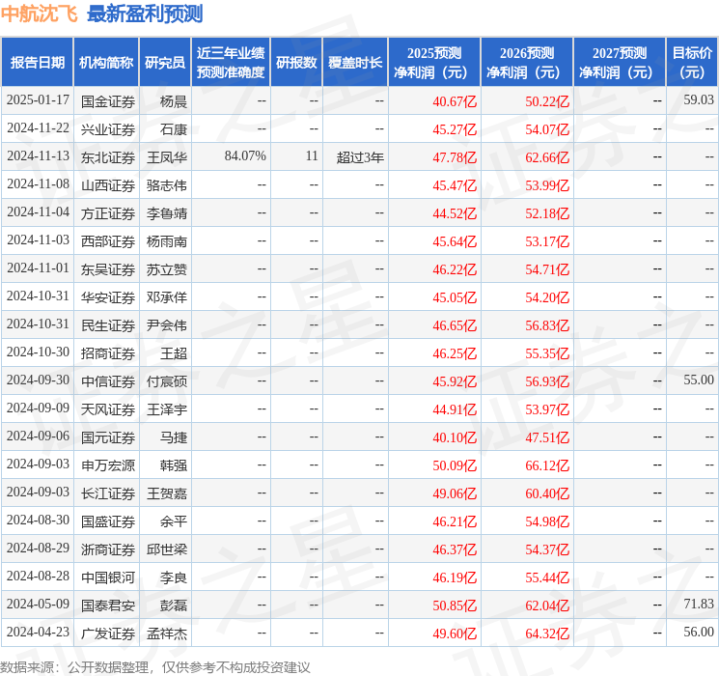Select the date 2024-11-22
Viewport: 719px width, 676px height.
[x=38, y=128]
